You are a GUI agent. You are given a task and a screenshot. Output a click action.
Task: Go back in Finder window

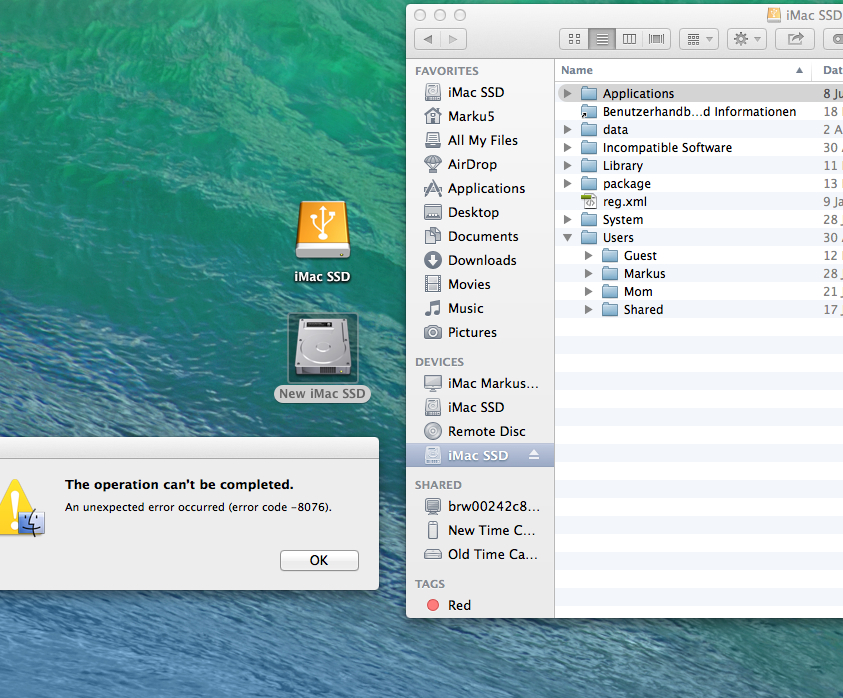428,39
